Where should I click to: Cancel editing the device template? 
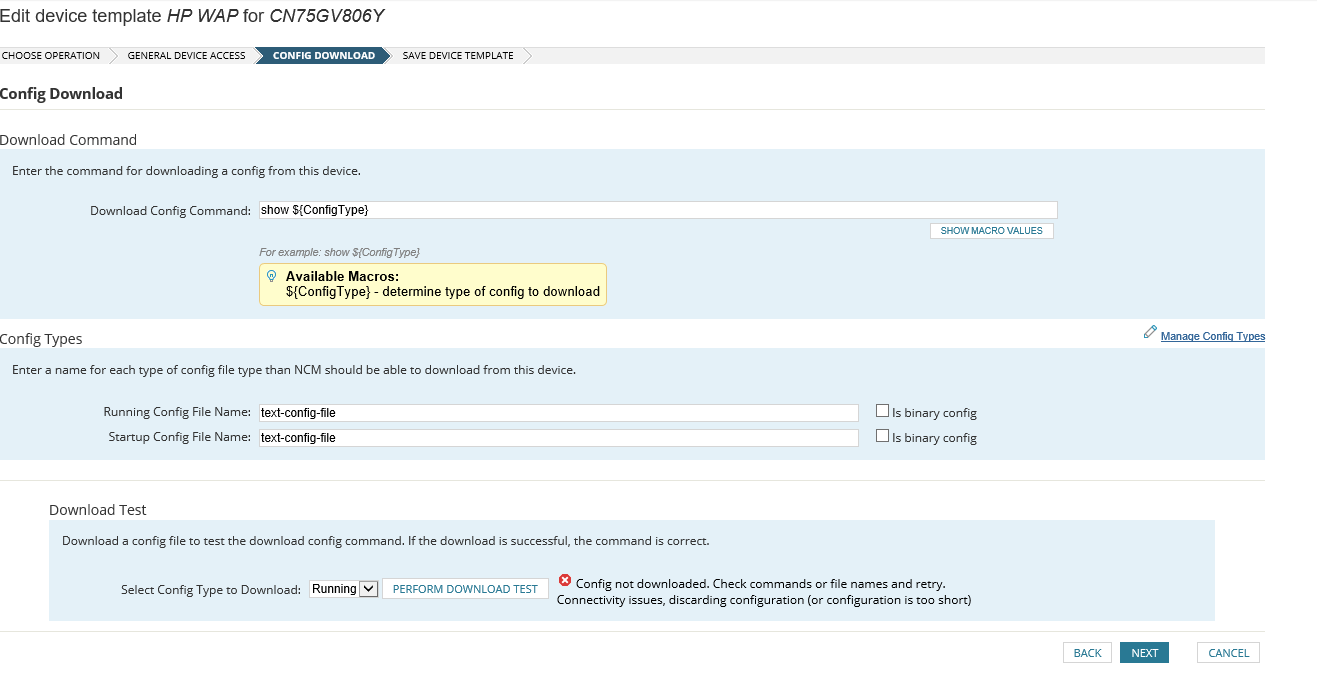(1228, 653)
